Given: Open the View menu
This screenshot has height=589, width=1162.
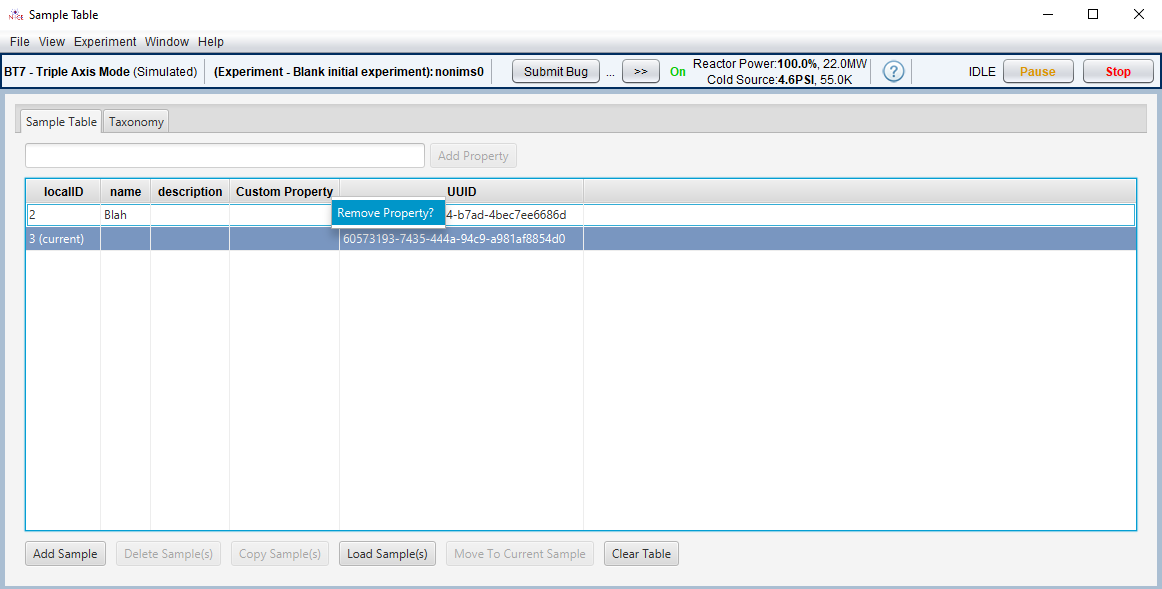Looking at the screenshot, I should [52, 42].
